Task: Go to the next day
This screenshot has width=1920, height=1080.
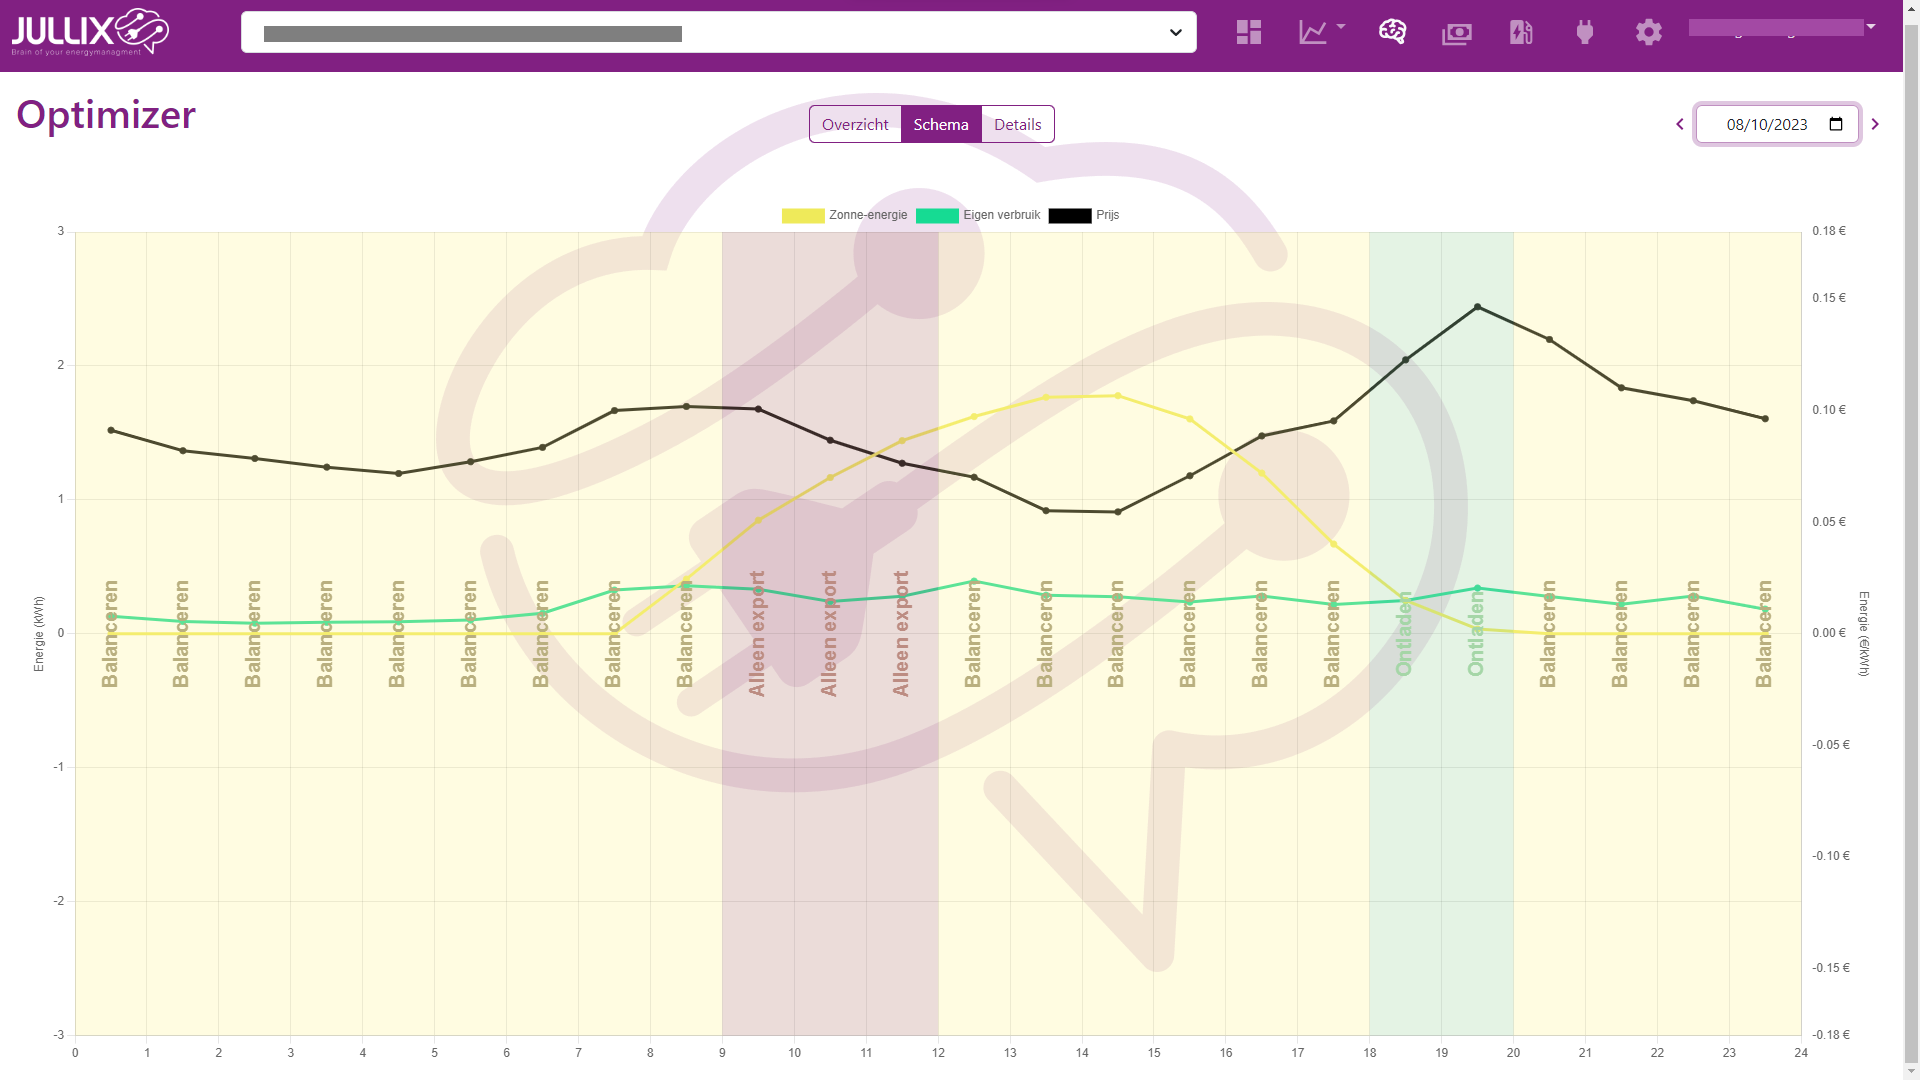Action: click(x=1875, y=124)
